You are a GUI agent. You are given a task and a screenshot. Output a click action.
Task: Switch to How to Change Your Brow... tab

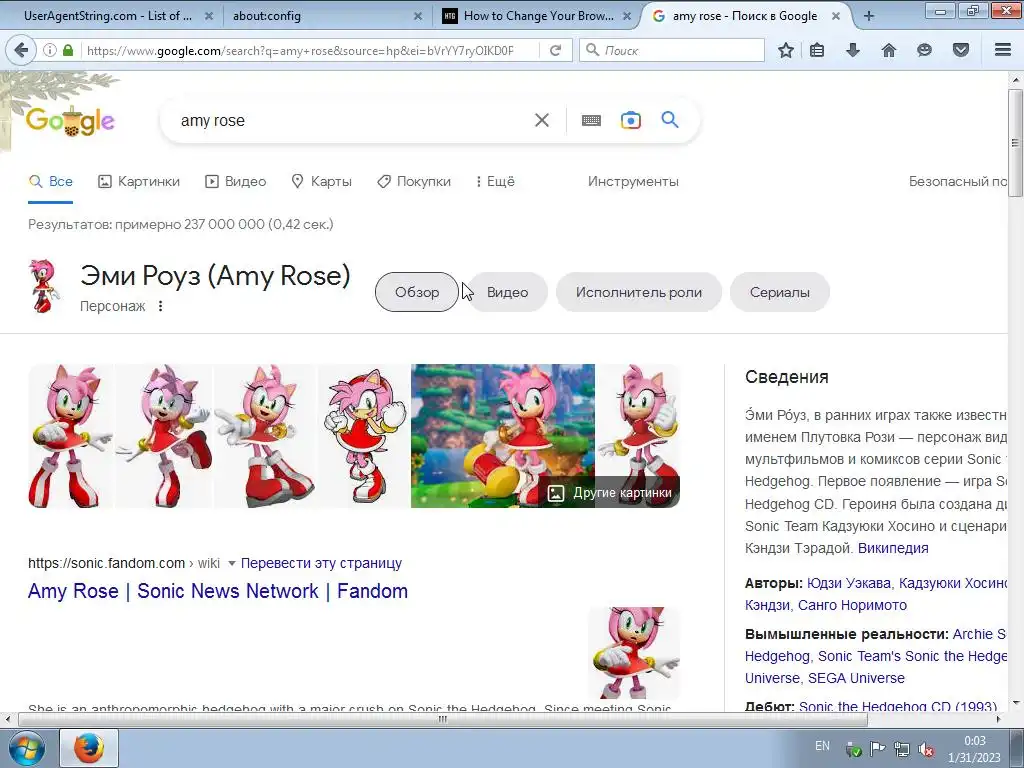point(538,16)
